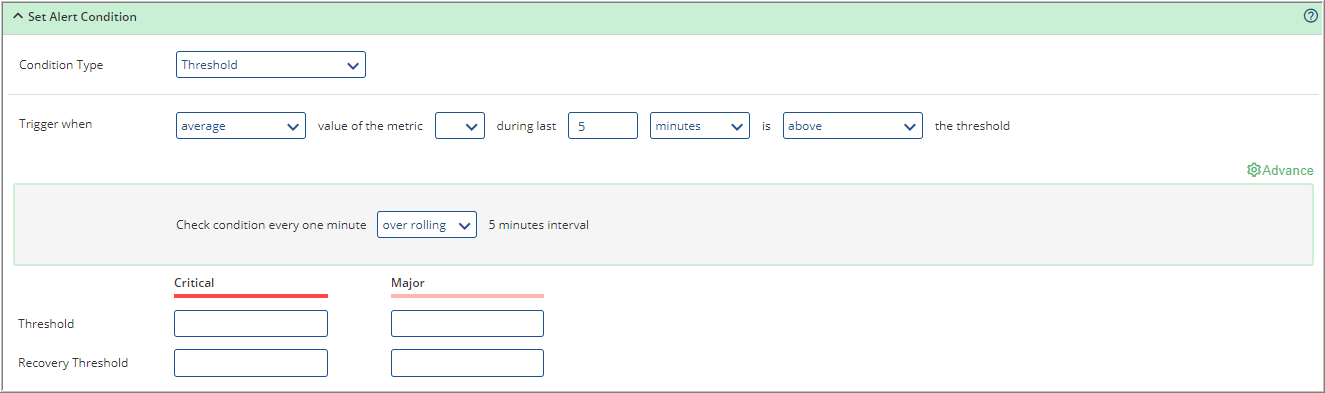
Task: Open the above comparison dropdown
Action: click(853, 126)
